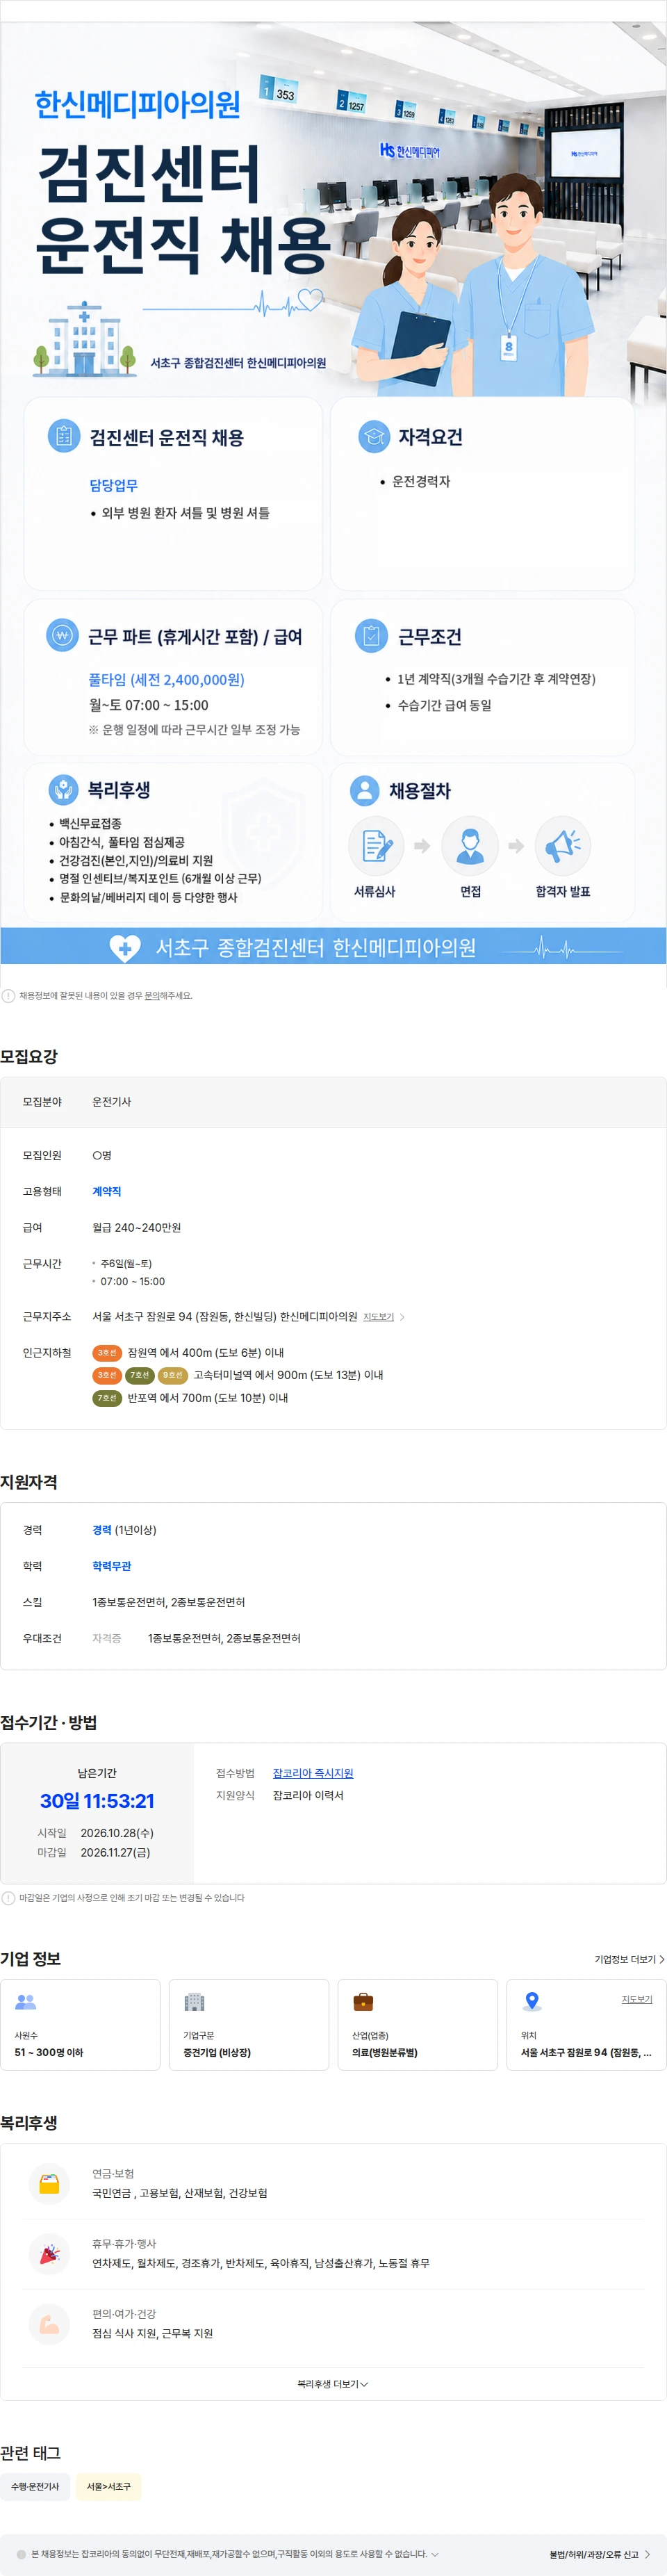Click the 시작일 2026.10.28(수) date

pyautogui.click(x=117, y=1833)
